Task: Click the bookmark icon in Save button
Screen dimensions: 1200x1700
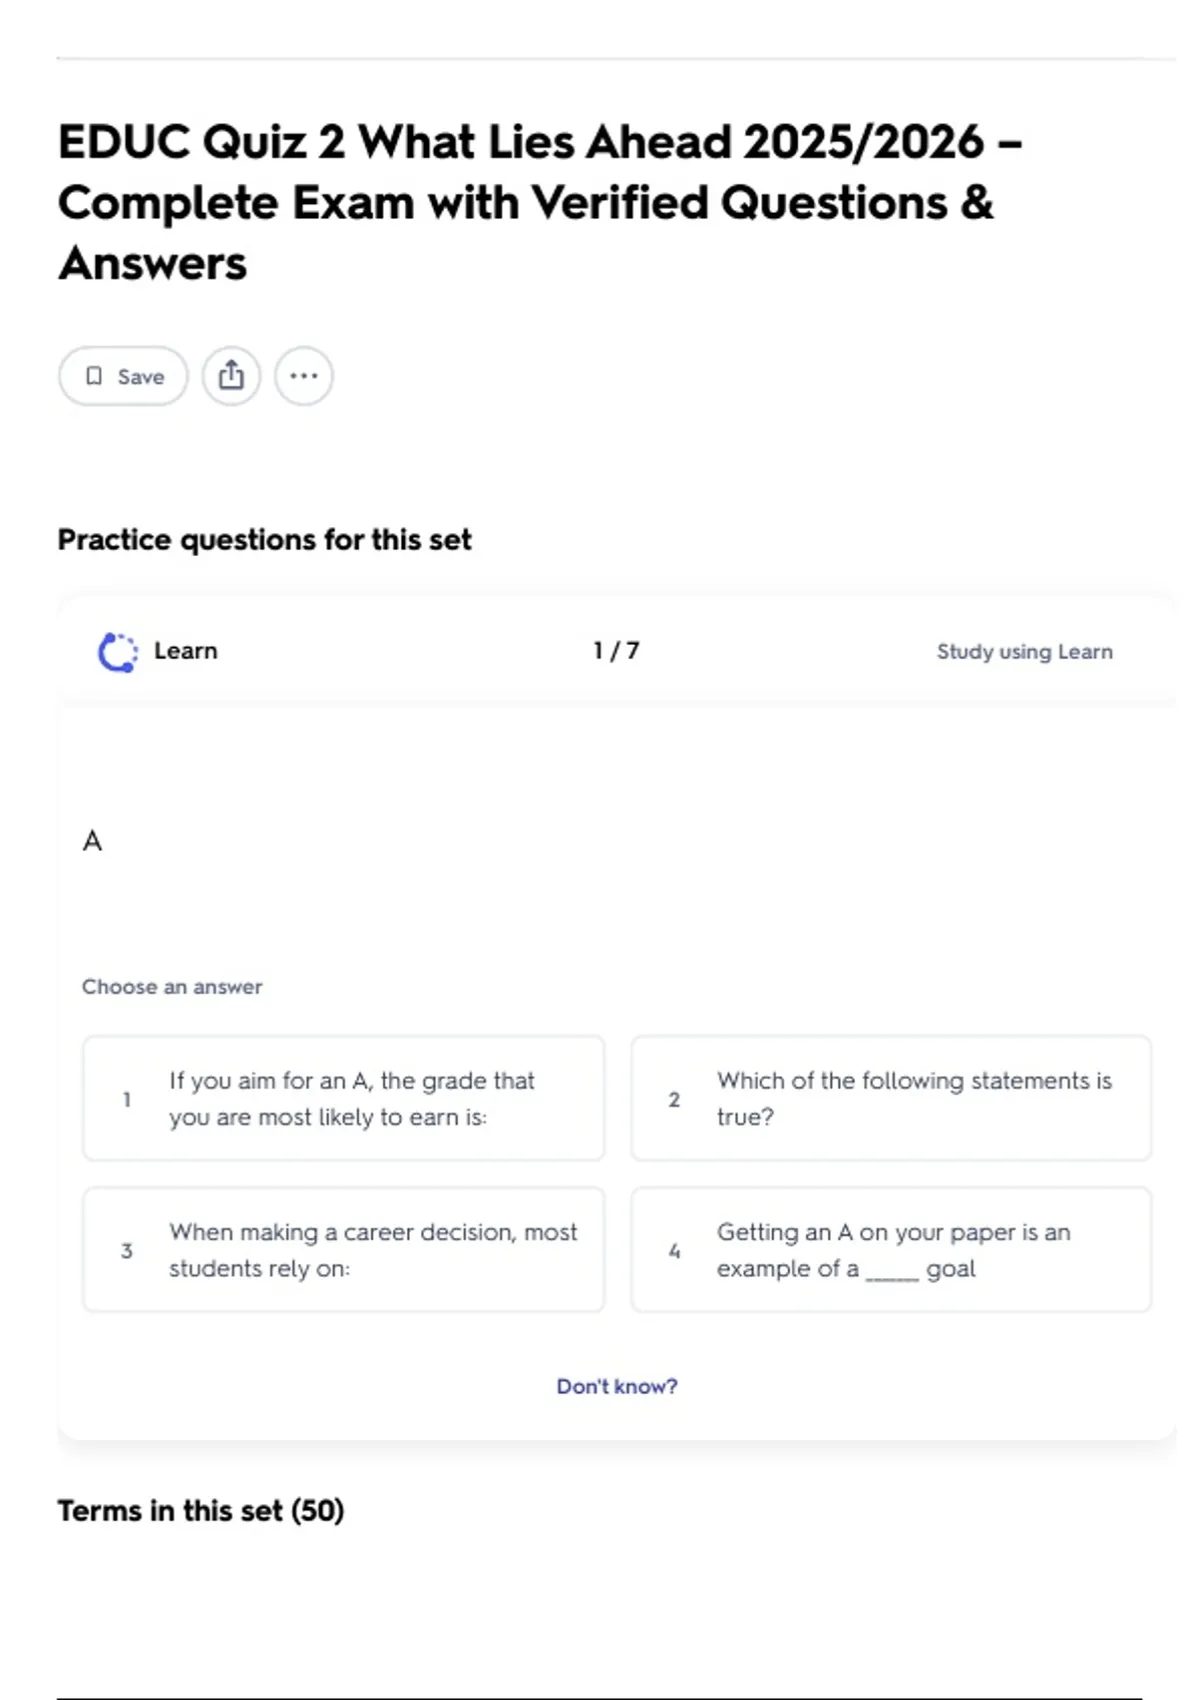Action: tap(94, 376)
